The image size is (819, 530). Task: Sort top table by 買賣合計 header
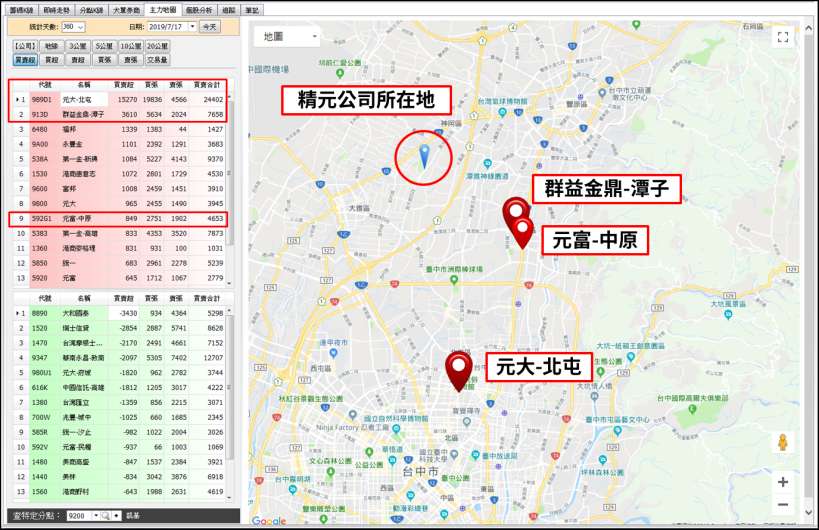pyautogui.click(x=207, y=85)
